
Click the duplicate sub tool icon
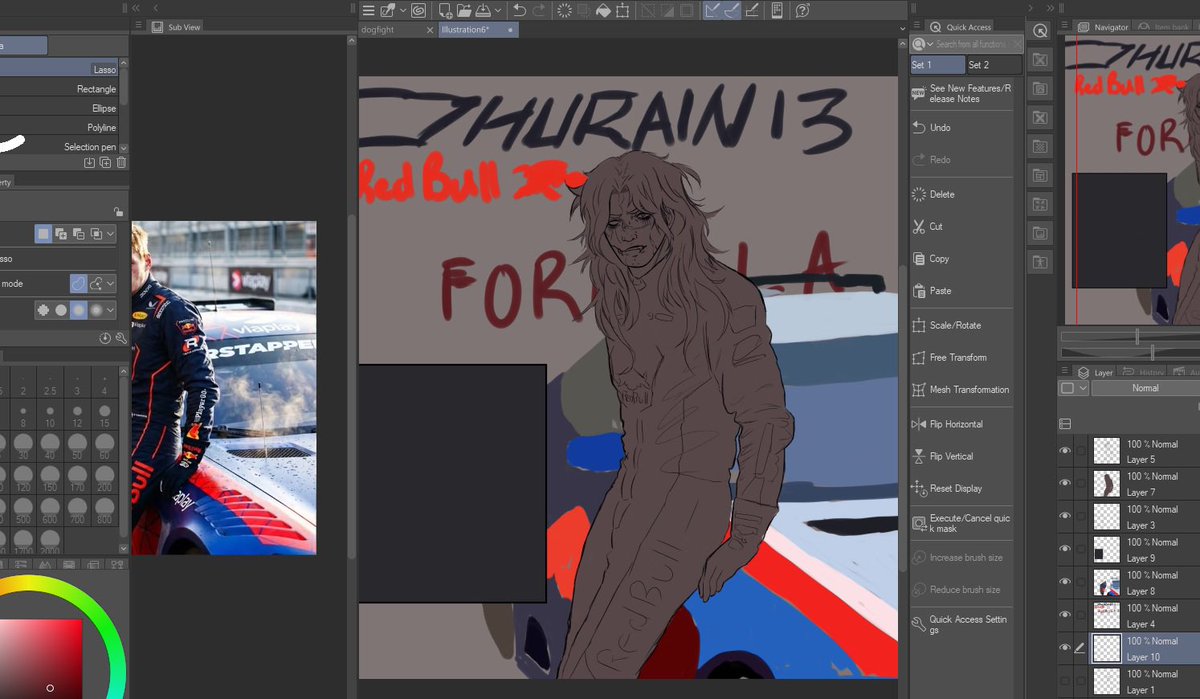click(105, 162)
